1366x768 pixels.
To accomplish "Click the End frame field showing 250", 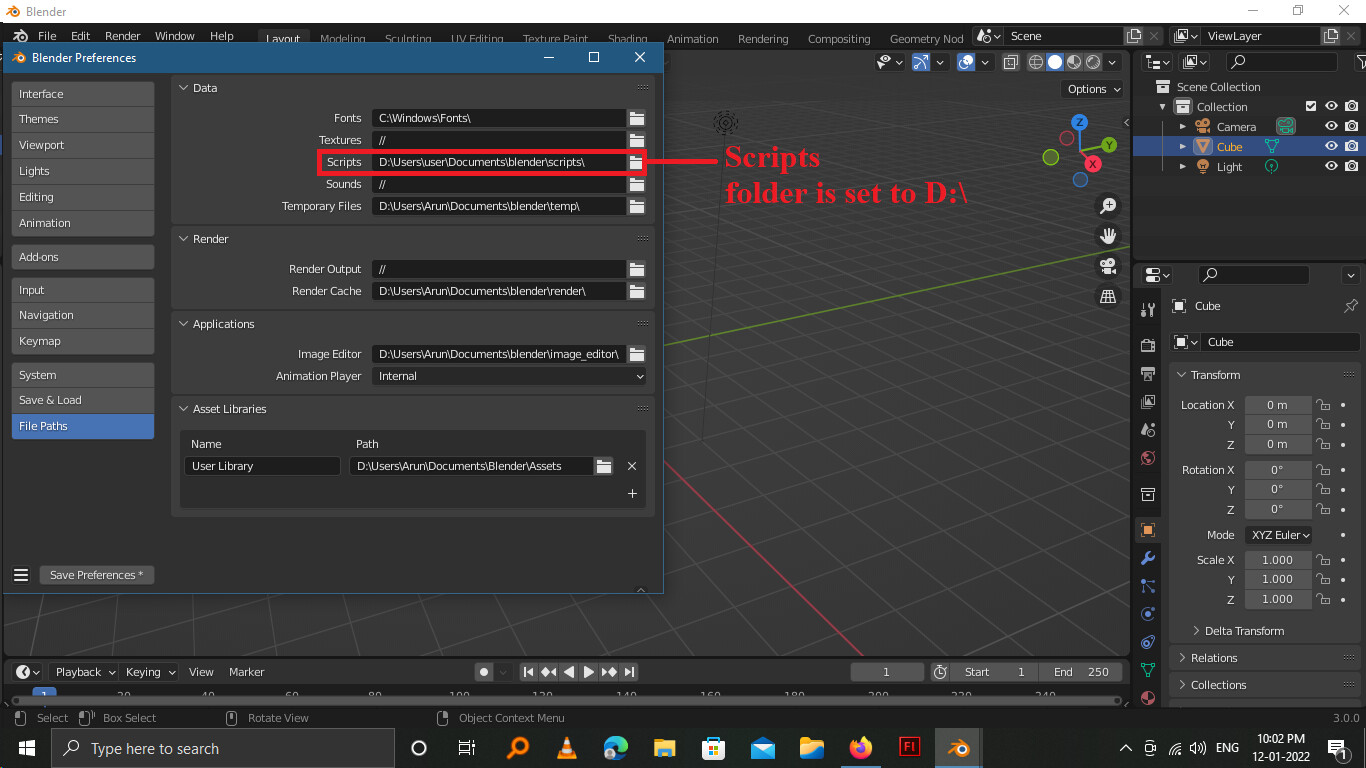I will [x=1081, y=672].
